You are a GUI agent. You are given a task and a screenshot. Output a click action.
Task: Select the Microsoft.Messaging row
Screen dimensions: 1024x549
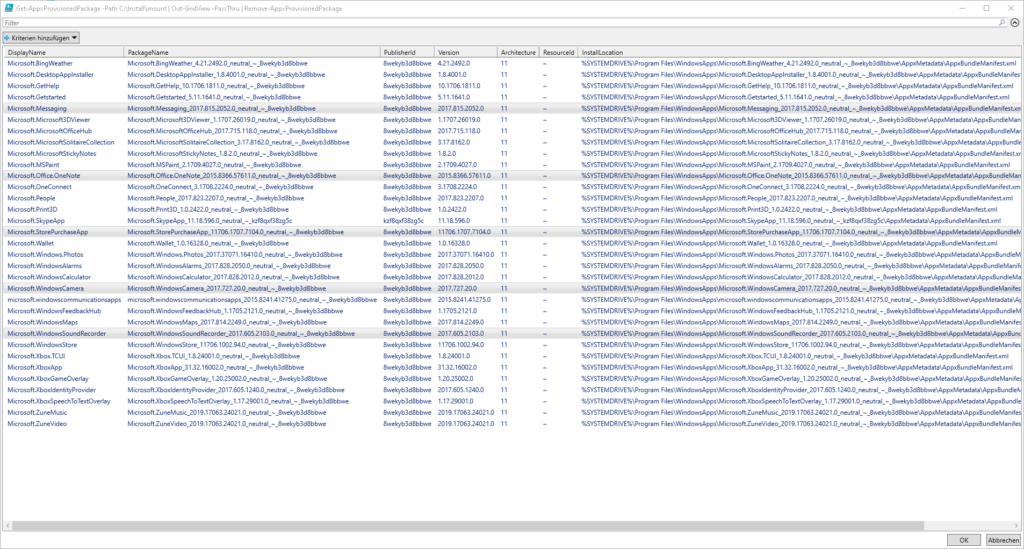click(512, 108)
